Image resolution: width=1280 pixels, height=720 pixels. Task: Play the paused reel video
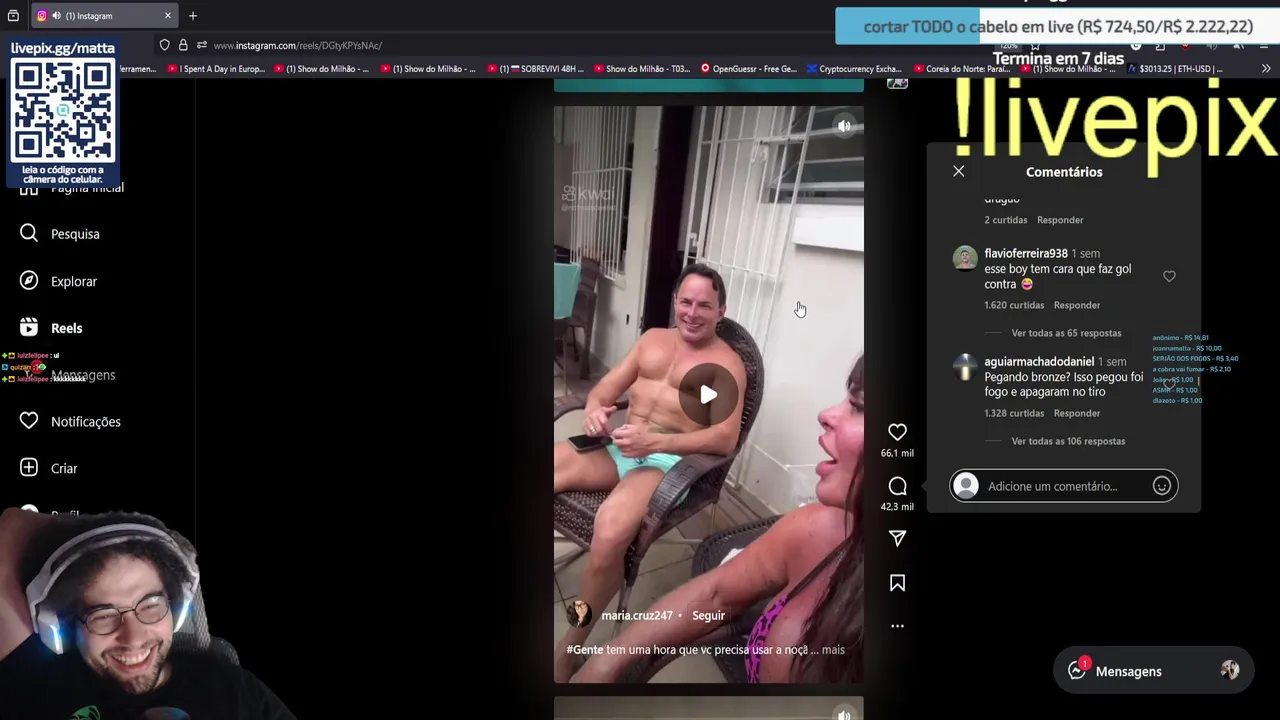[x=708, y=394]
